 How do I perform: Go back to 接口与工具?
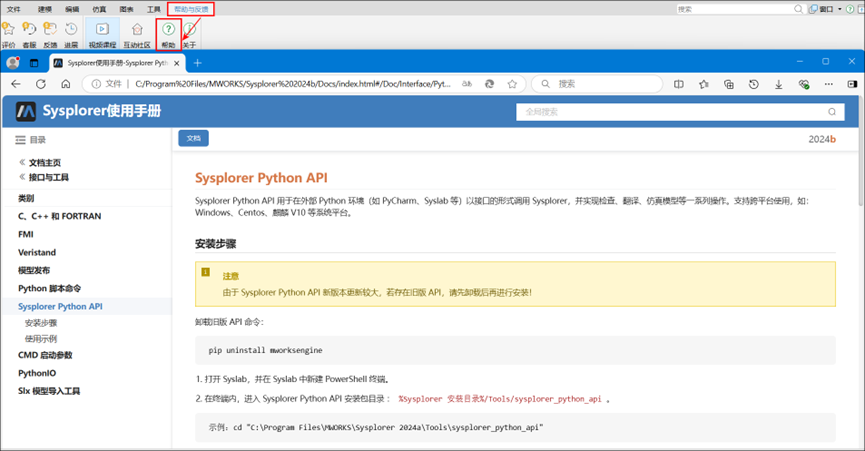click(x=49, y=177)
